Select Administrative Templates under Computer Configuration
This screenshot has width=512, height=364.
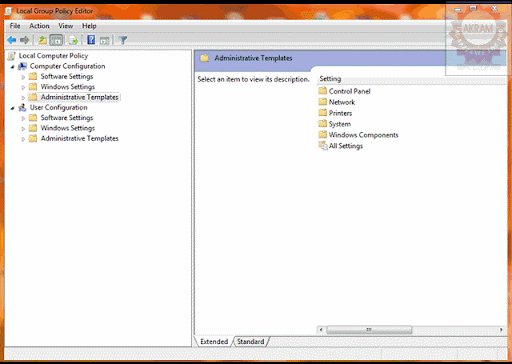pyautogui.click(x=79, y=97)
